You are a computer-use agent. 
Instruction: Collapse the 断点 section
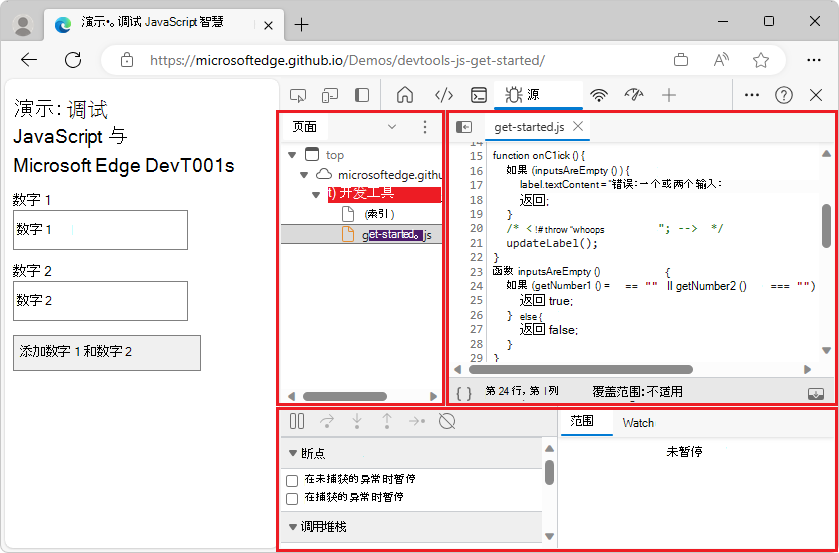coord(293,453)
